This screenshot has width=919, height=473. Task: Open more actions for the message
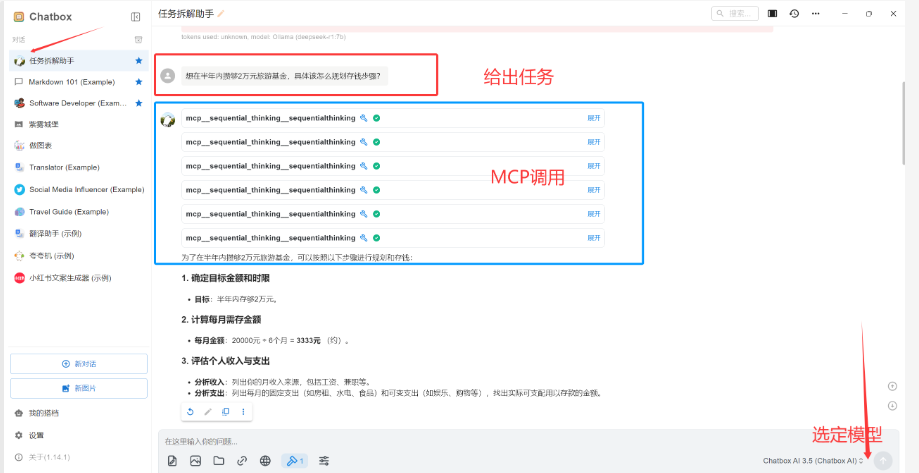point(243,411)
